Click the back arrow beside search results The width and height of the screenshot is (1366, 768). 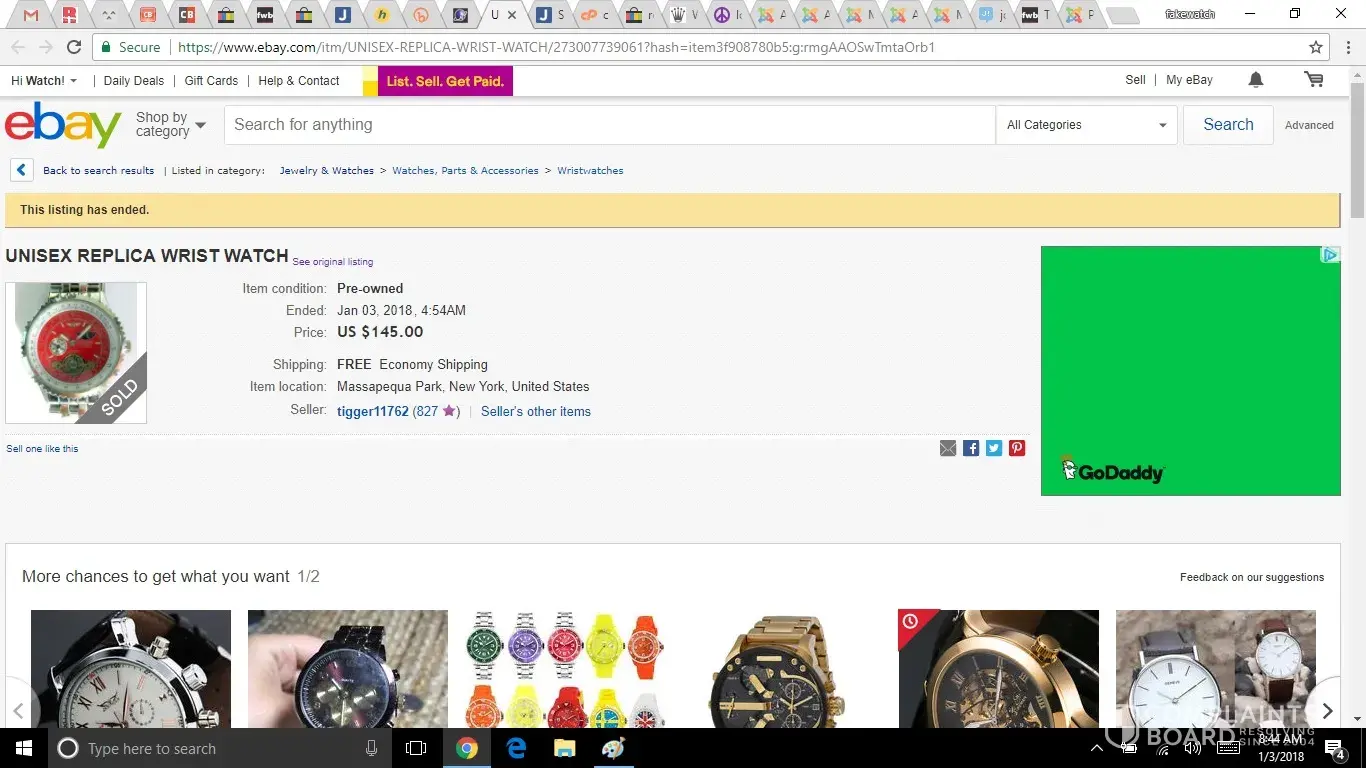(22, 170)
